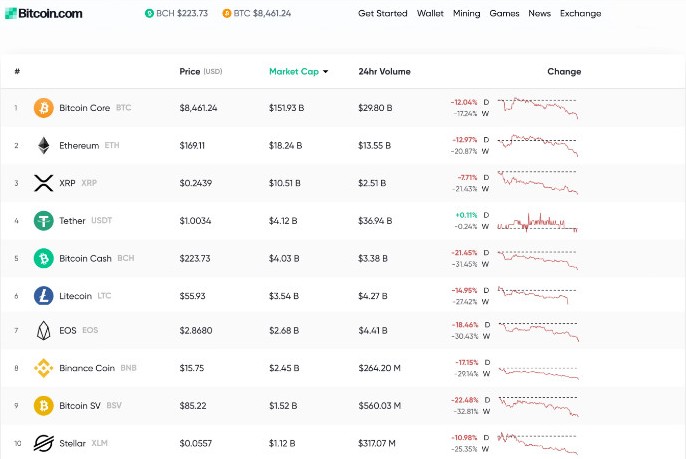
Task: Click the Bitcoin SV gold icon
Action: [44, 406]
